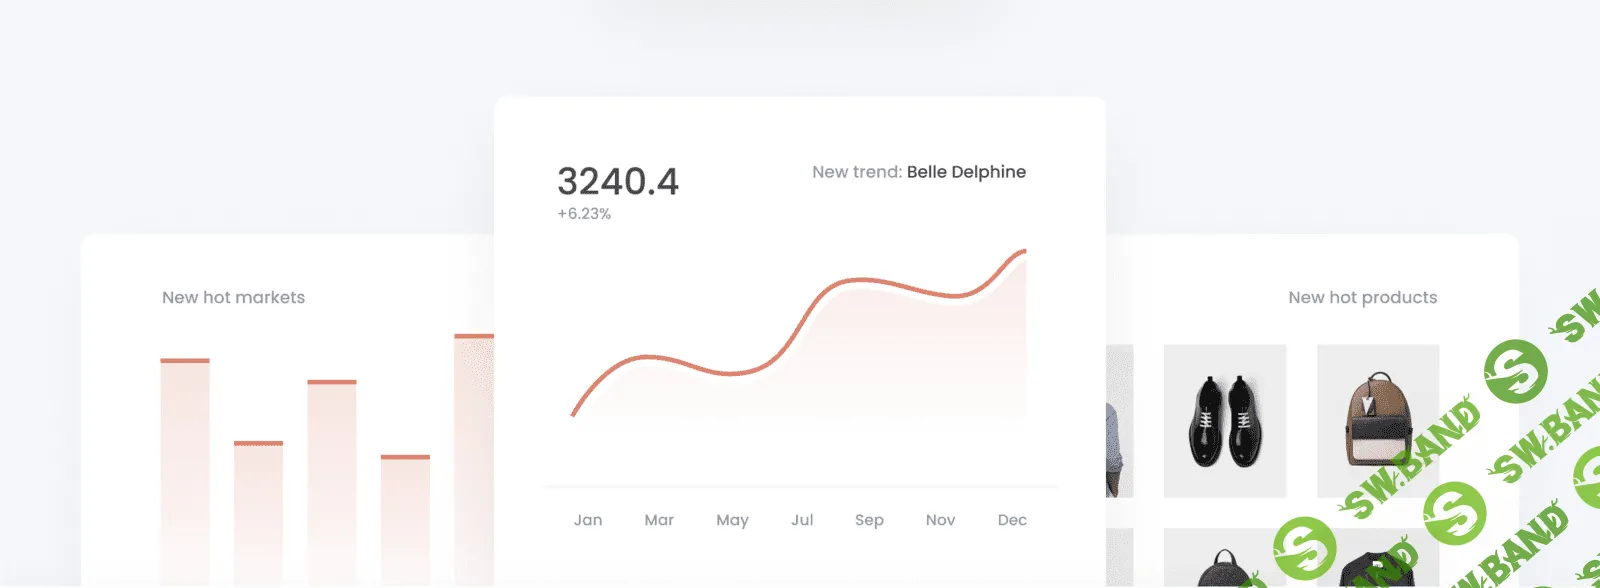The image size is (1600, 588).
Task: Click the first bar in the New hot markets chart
Action: click(185, 470)
